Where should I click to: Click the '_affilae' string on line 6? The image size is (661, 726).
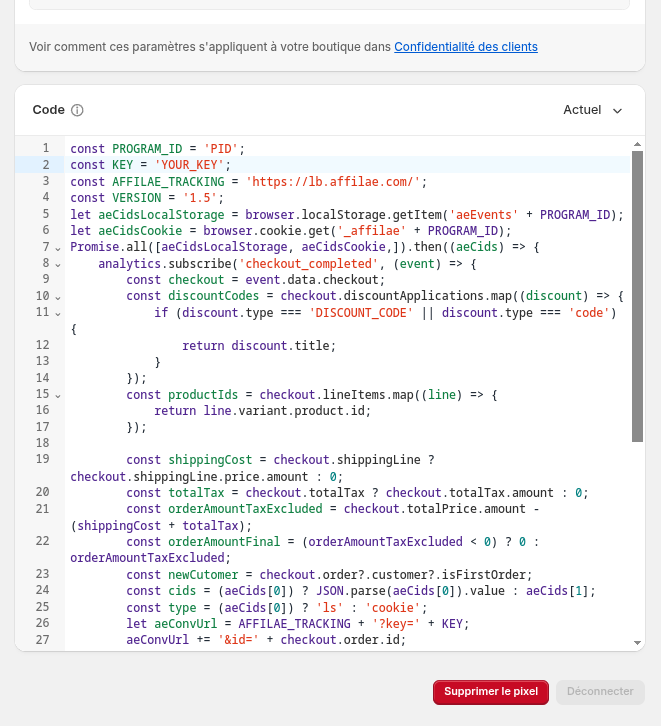(371, 231)
